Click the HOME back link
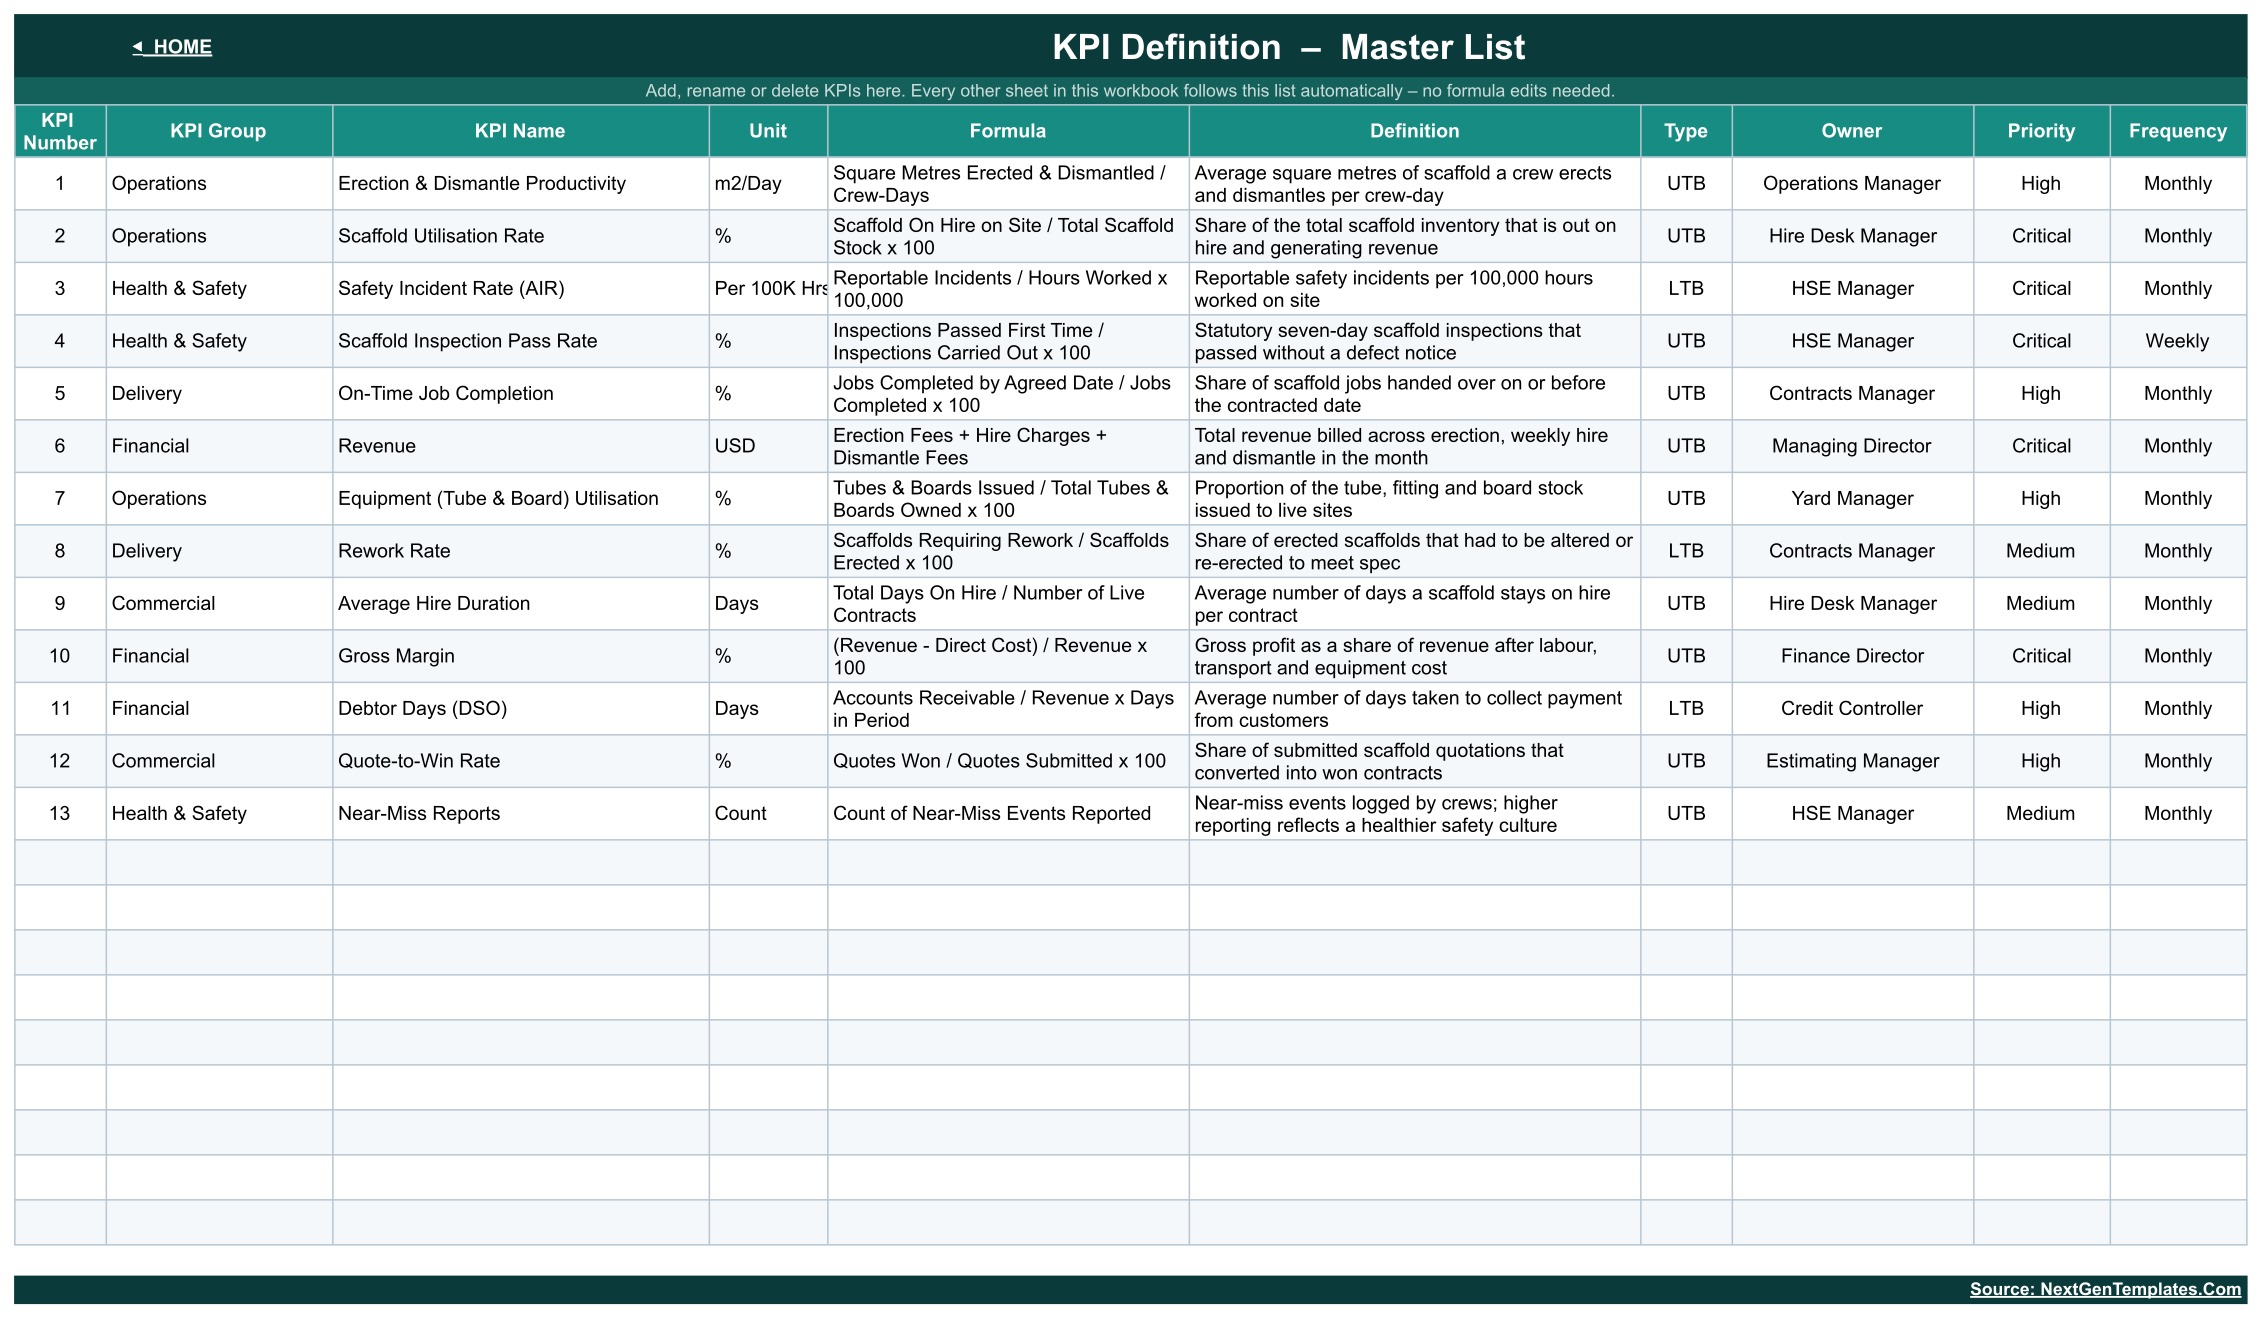The width and height of the screenshot is (2262, 1319). click(172, 47)
